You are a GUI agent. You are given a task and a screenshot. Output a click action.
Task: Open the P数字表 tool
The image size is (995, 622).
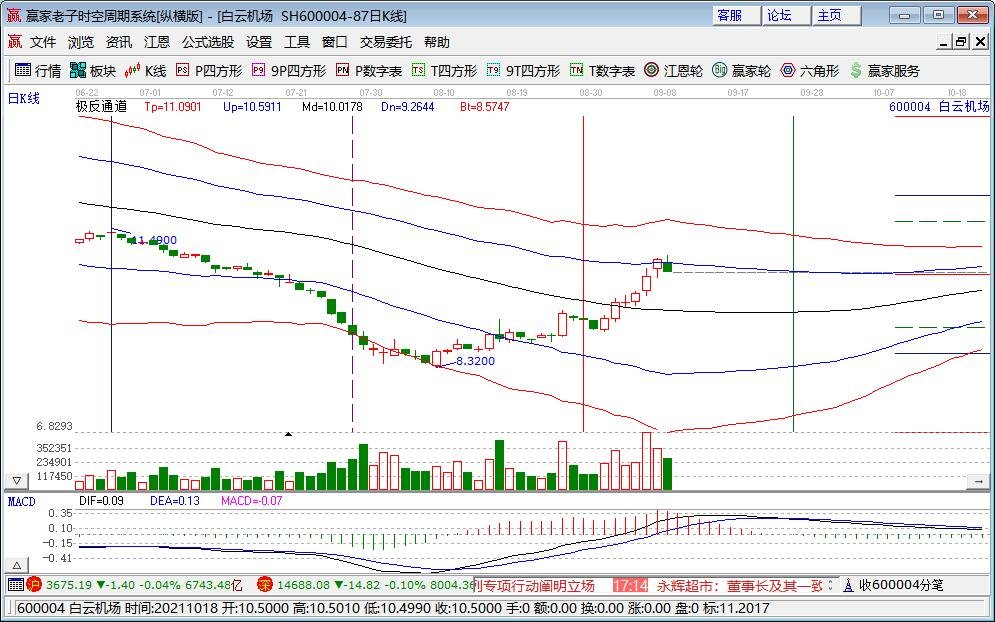(369, 70)
